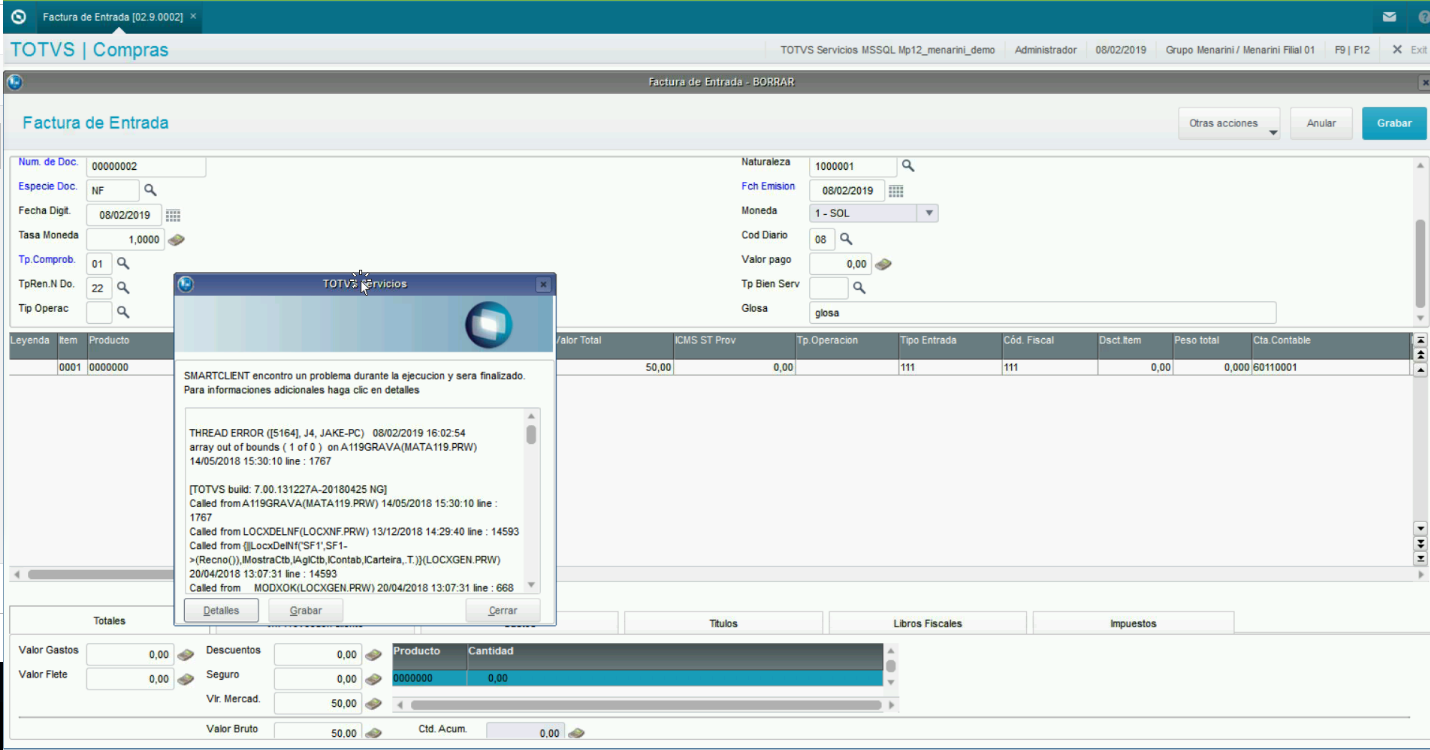Click Grupo Menarini / Menarini Filial 01 item

pyautogui.click(x=1240, y=49)
